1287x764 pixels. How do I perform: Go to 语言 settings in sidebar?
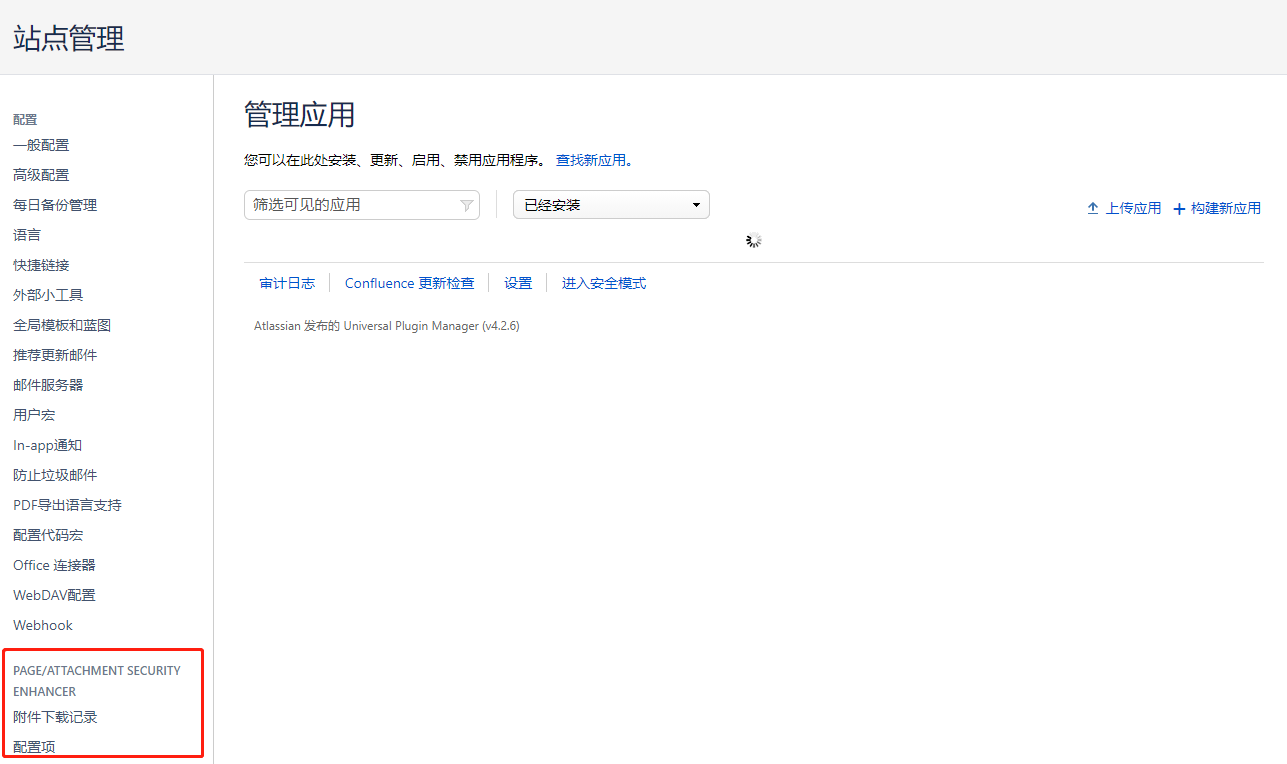pos(27,235)
